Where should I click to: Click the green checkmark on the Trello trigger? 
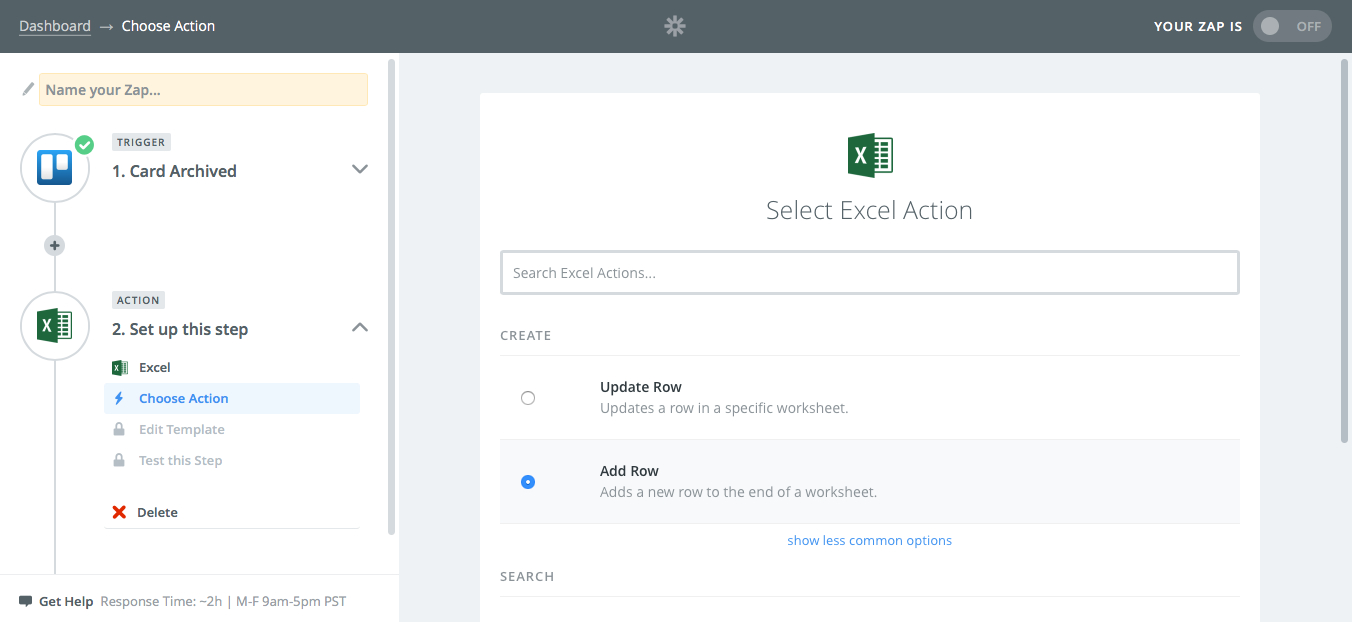pos(84,145)
